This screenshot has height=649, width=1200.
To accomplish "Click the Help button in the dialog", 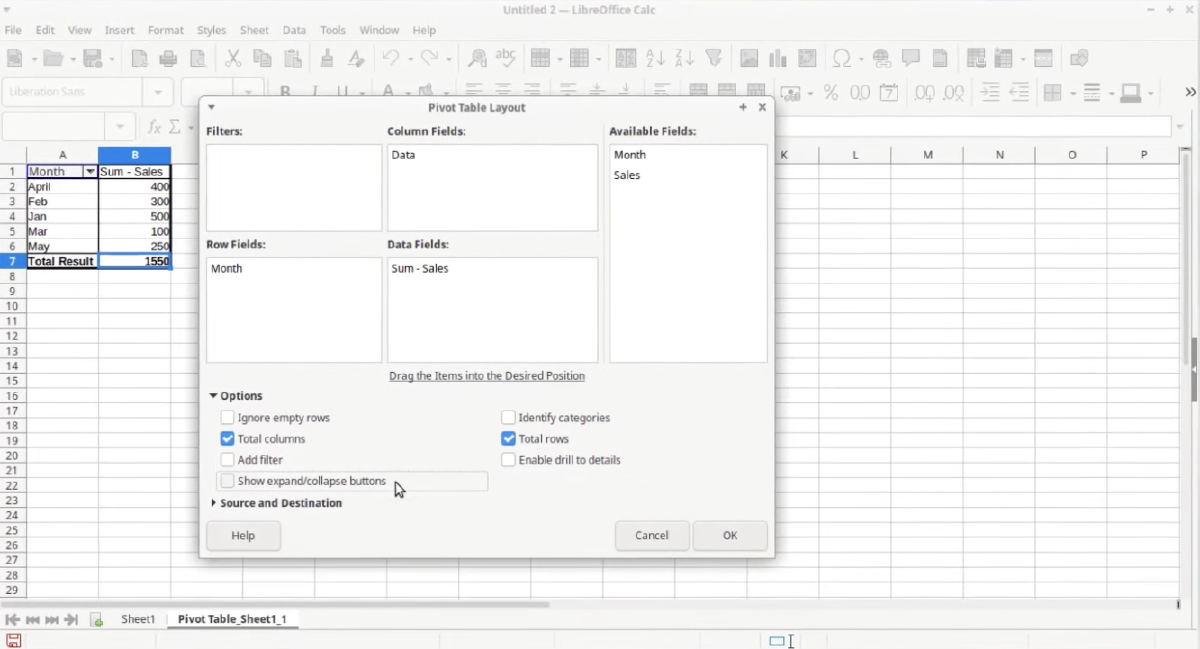I will pos(243,535).
